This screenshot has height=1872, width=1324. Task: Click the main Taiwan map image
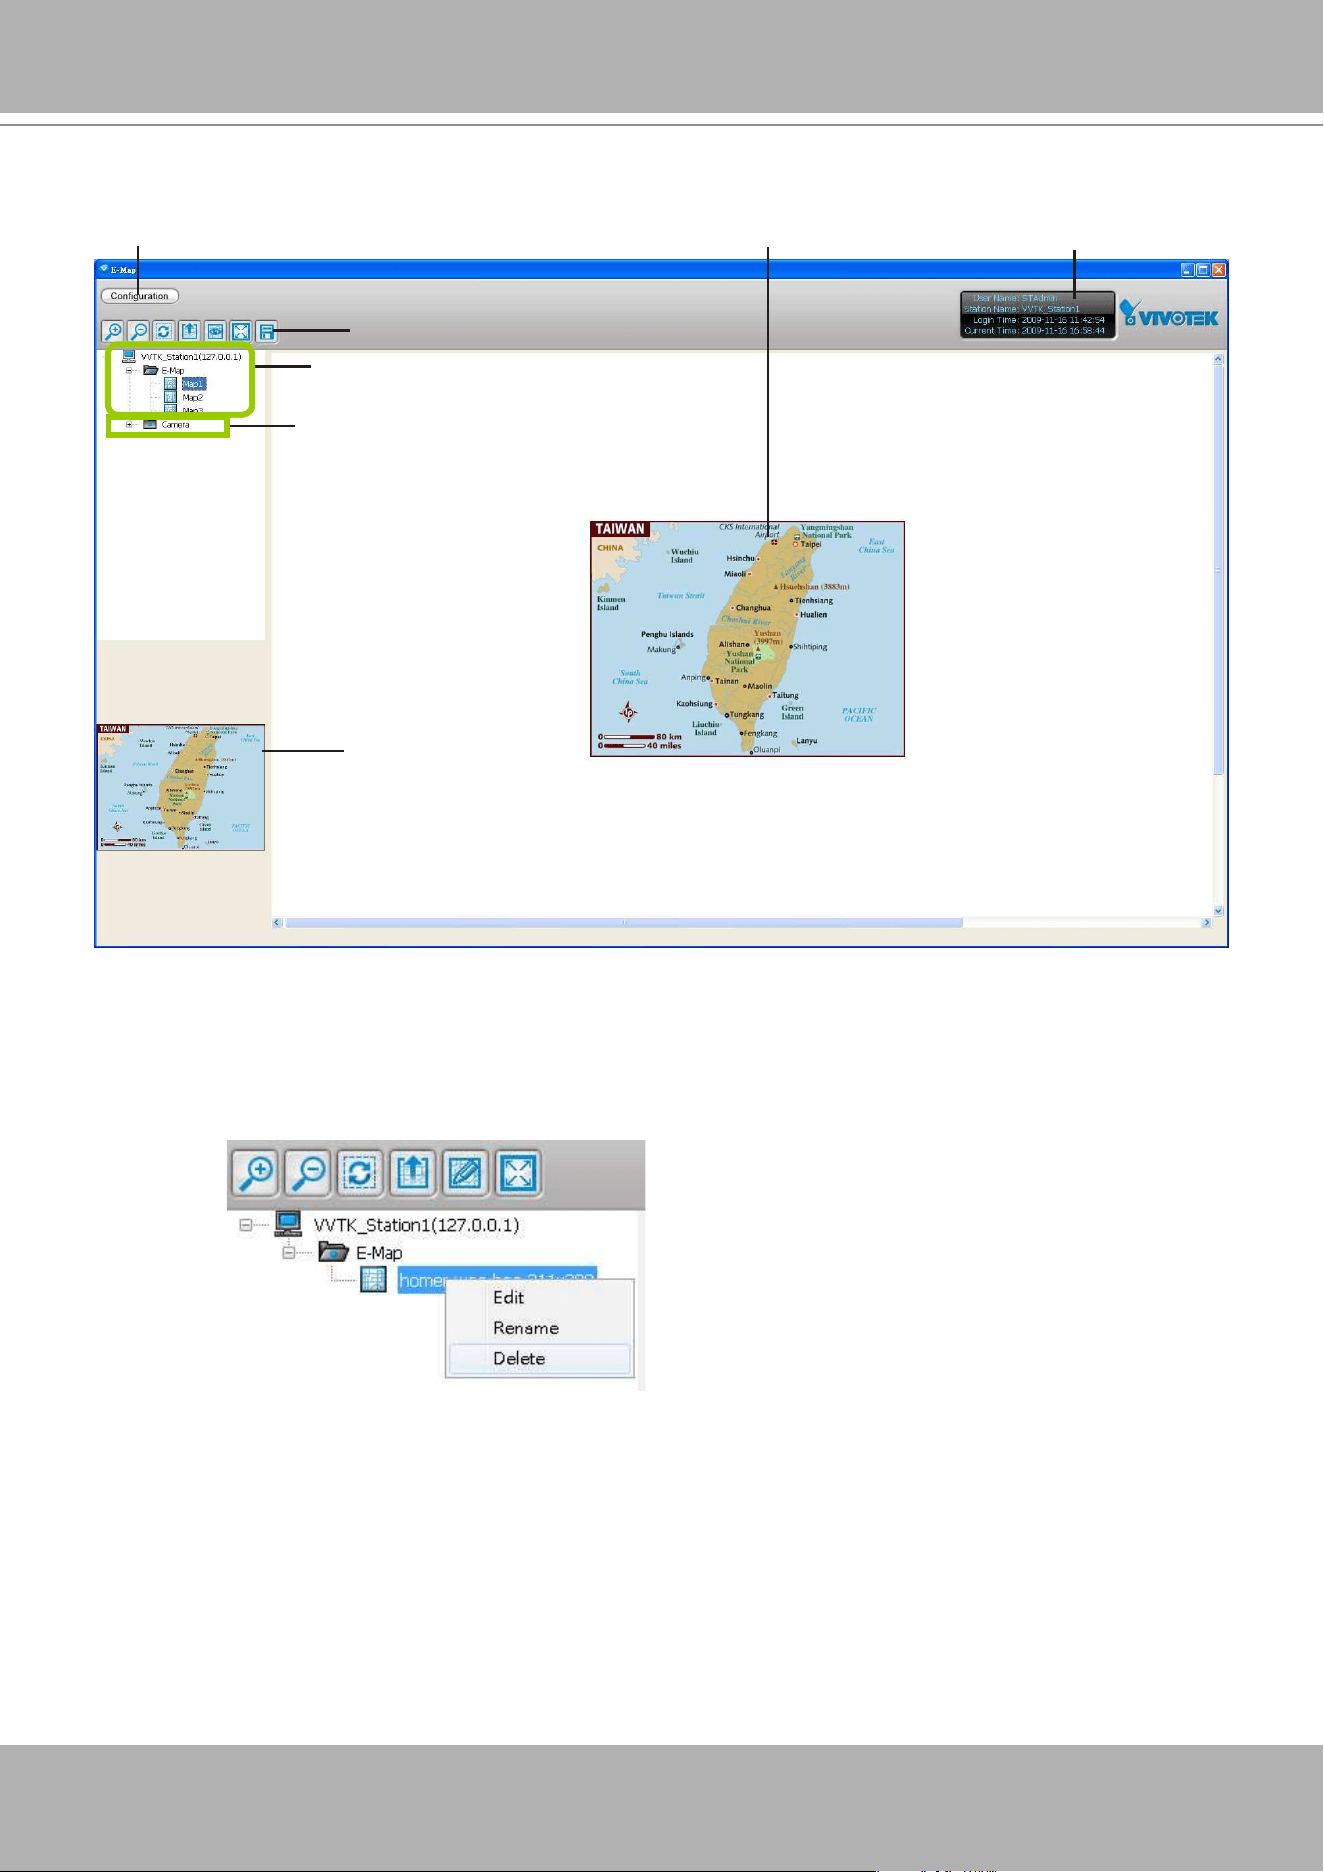coord(747,639)
